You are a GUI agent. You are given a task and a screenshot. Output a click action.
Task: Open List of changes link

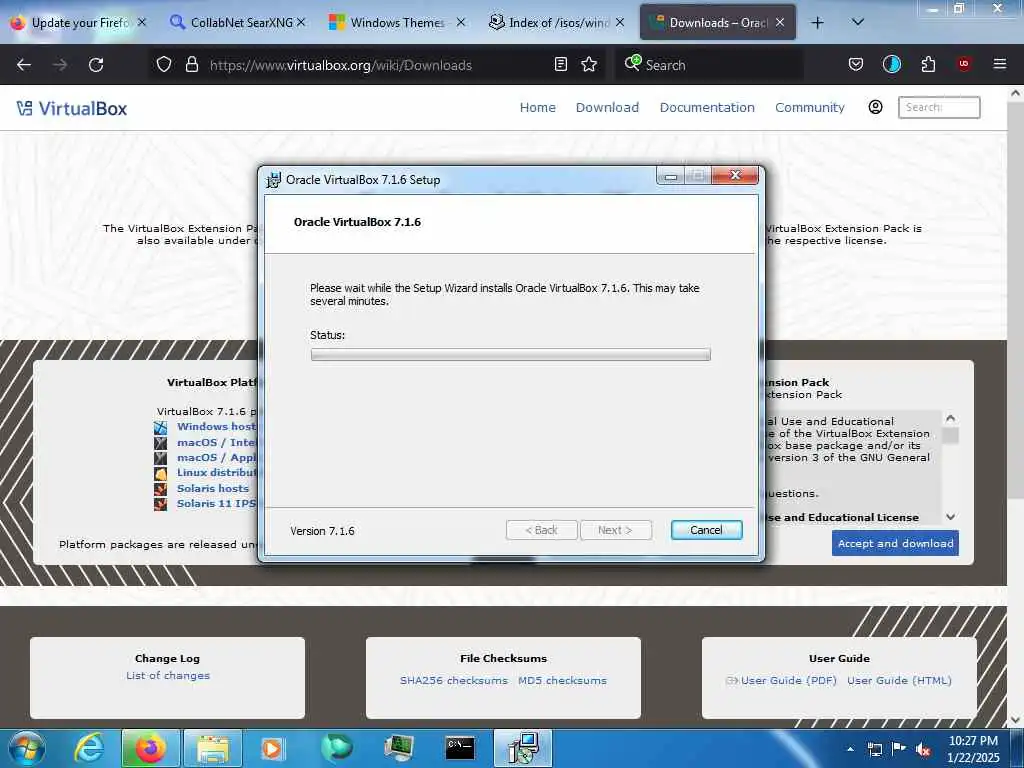pyautogui.click(x=168, y=675)
